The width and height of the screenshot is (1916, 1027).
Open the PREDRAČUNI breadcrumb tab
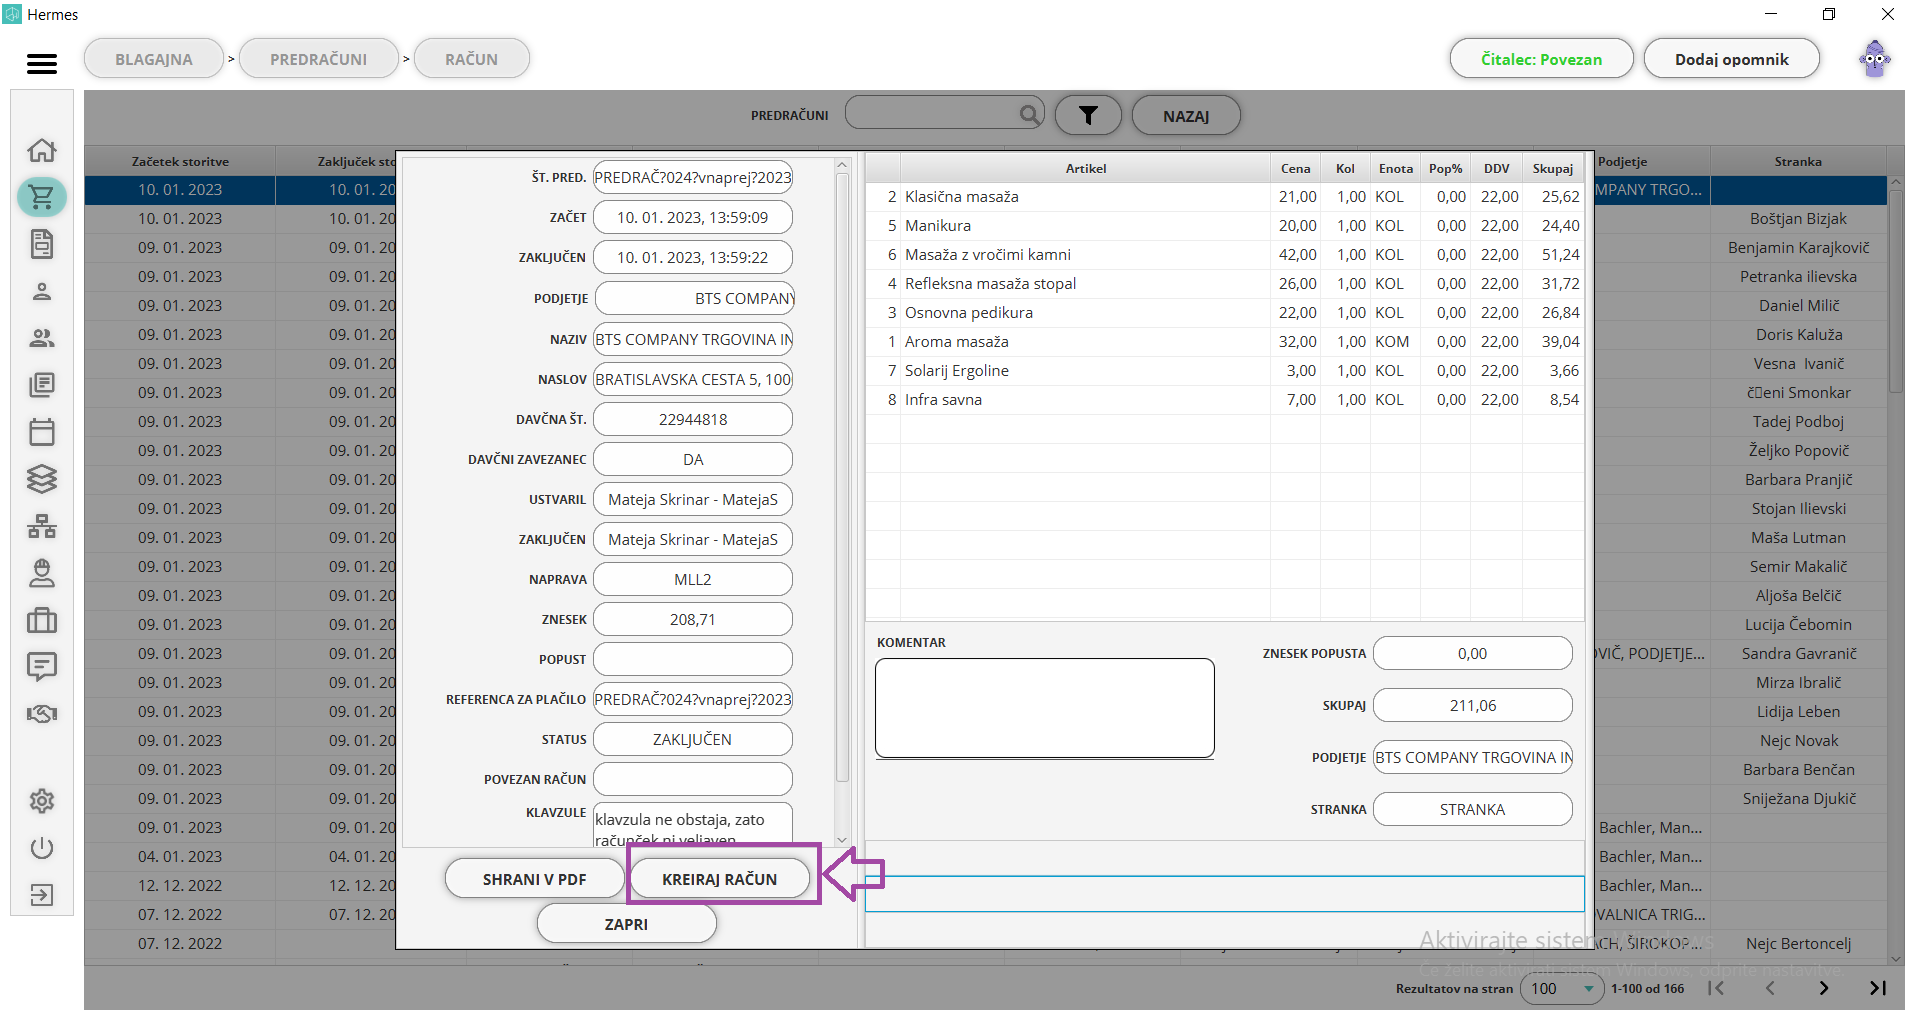[319, 59]
